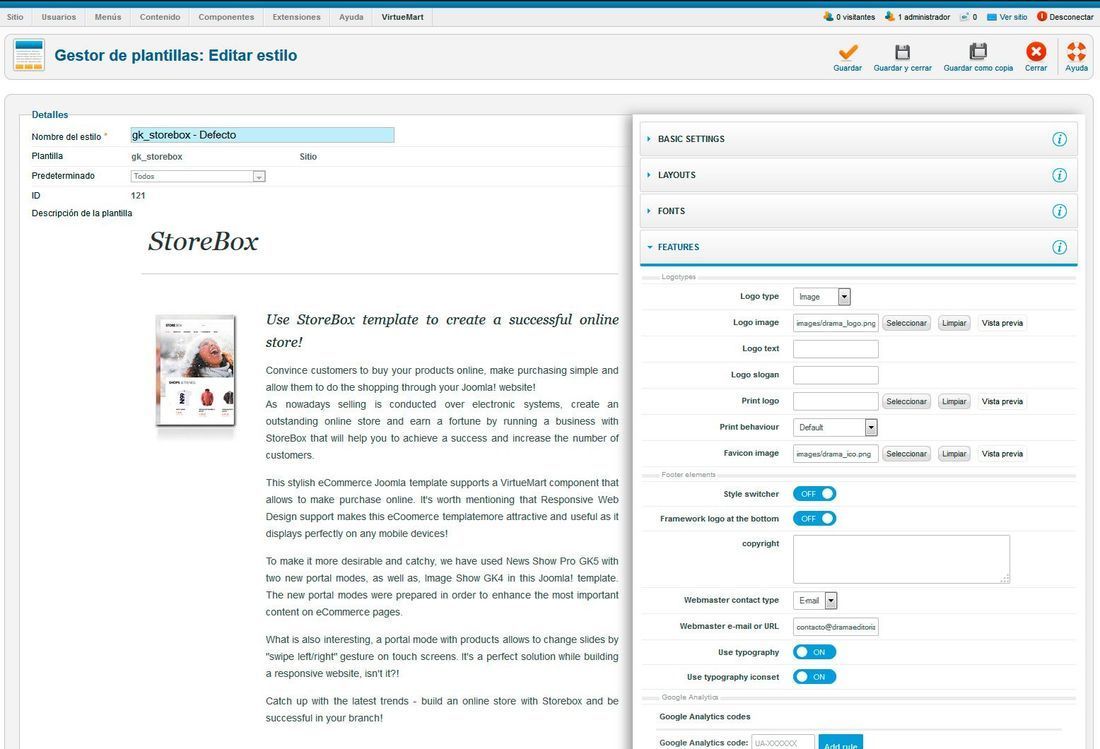Toggle the Style switcher off switch

814,494
